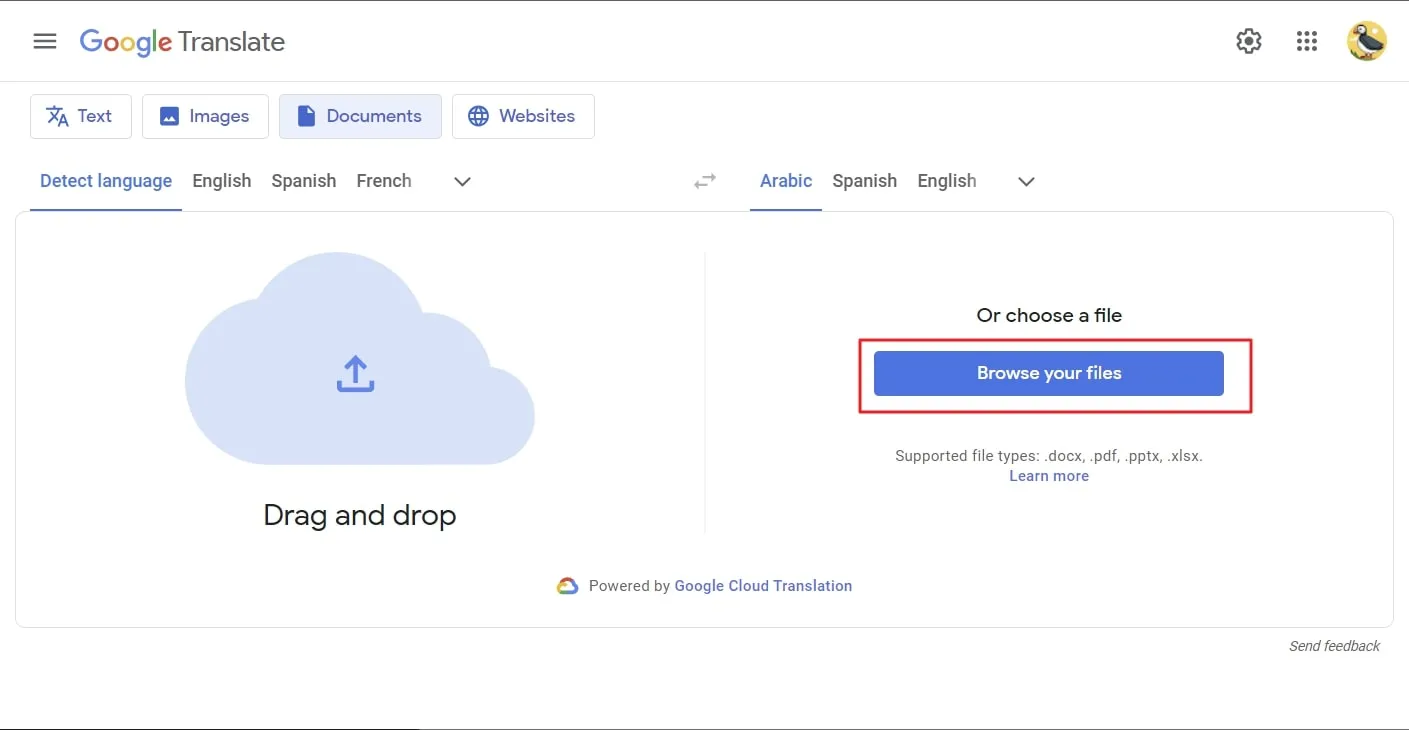
Task: Choose Arabic as the target language
Action: (785, 181)
